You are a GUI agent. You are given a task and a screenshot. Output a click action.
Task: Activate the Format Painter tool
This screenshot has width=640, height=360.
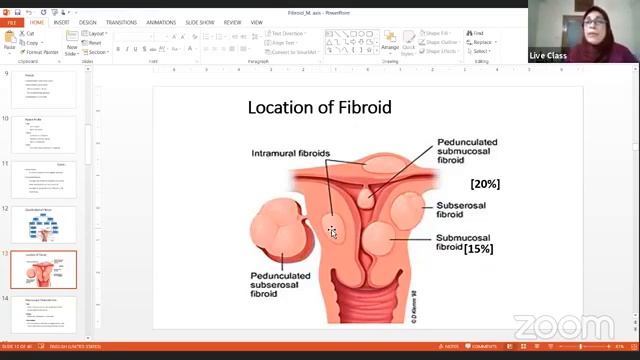[x=39, y=52]
